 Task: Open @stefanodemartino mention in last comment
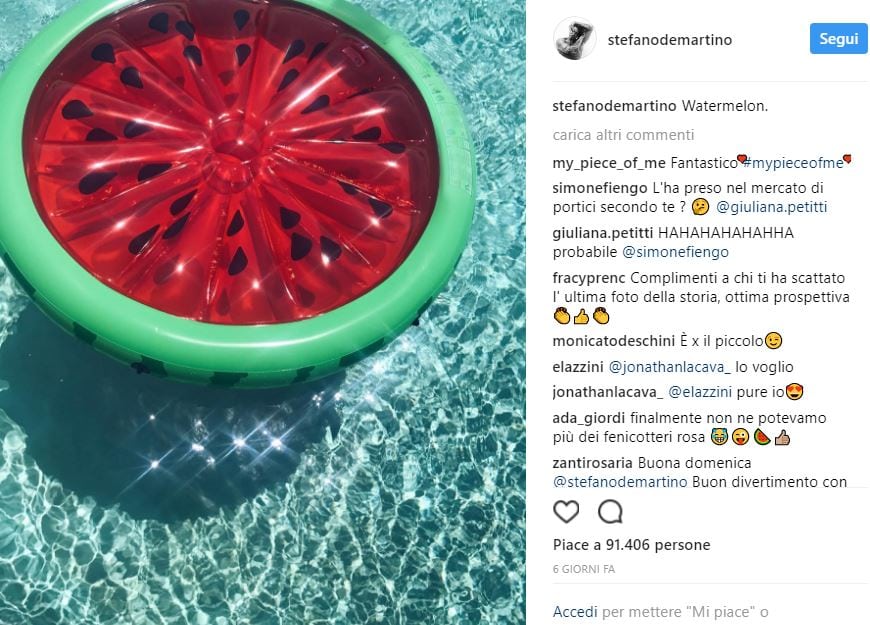[620, 482]
